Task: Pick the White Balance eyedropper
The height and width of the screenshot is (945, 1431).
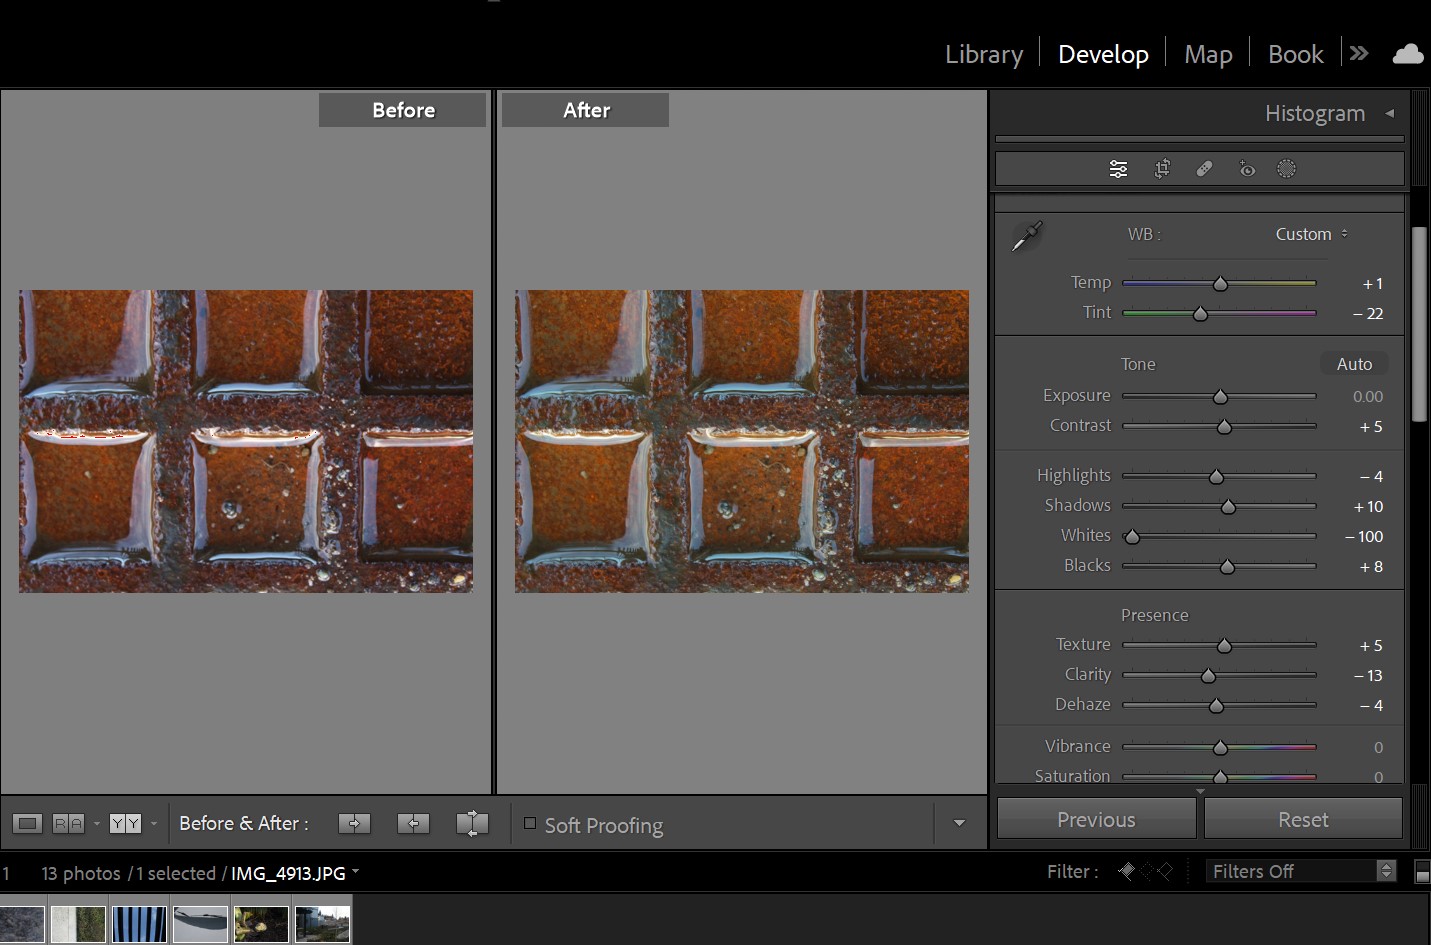Action: 1026,237
